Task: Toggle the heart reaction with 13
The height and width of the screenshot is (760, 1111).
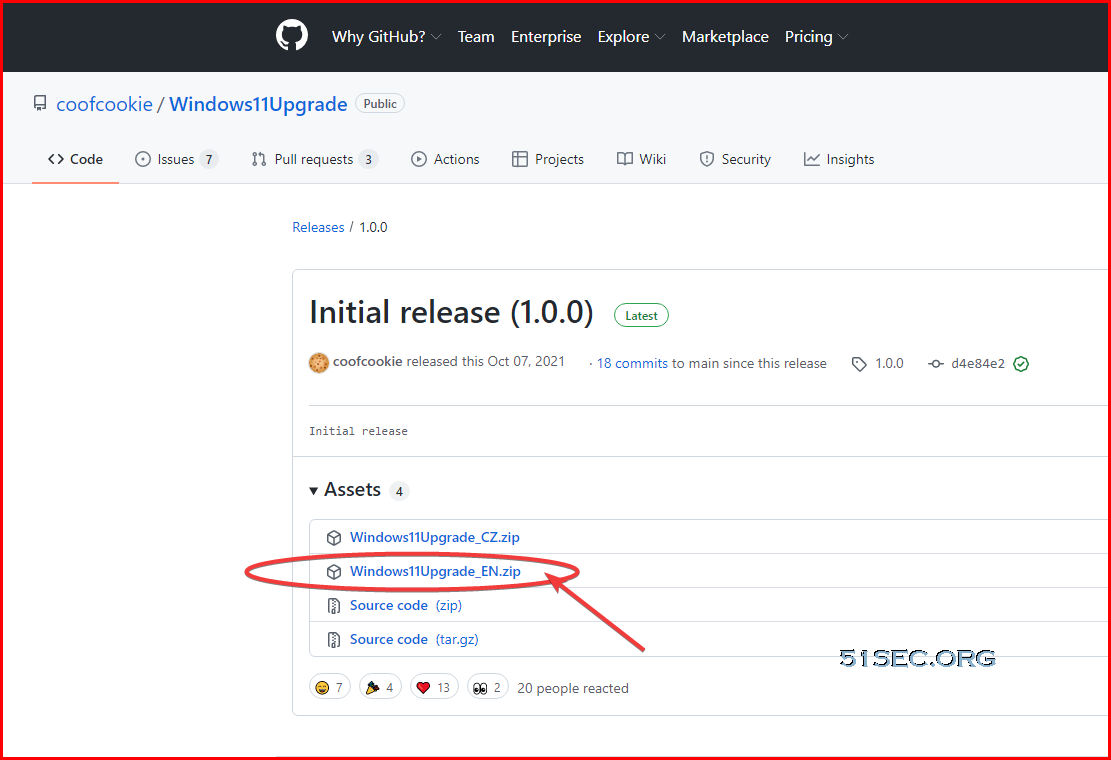Action: pos(434,687)
